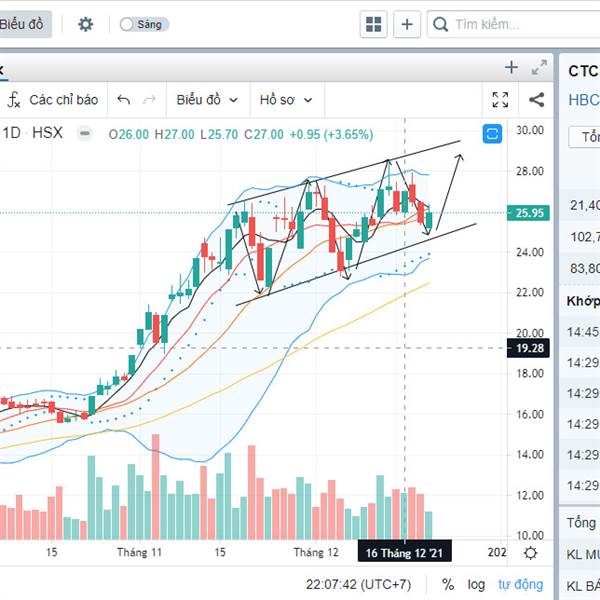600x600 pixels.
Task: Expand the Hồ sơ profile dropdown
Action: [x=286, y=100]
